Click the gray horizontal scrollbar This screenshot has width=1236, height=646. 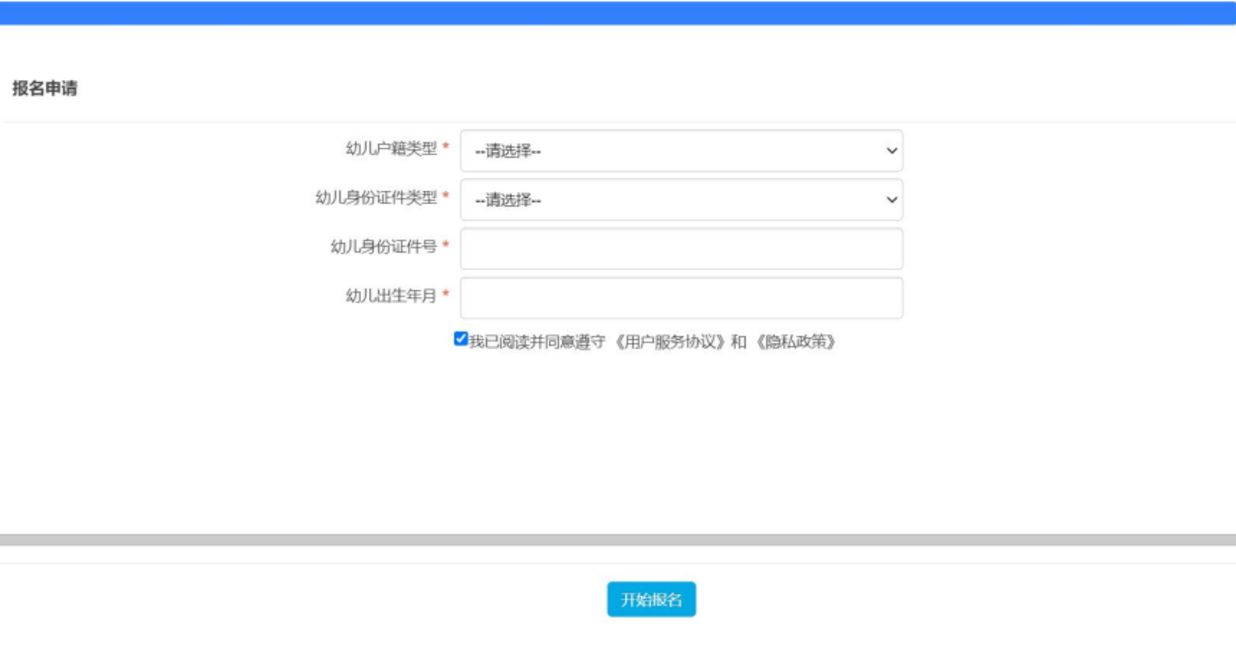(x=618, y=540)
